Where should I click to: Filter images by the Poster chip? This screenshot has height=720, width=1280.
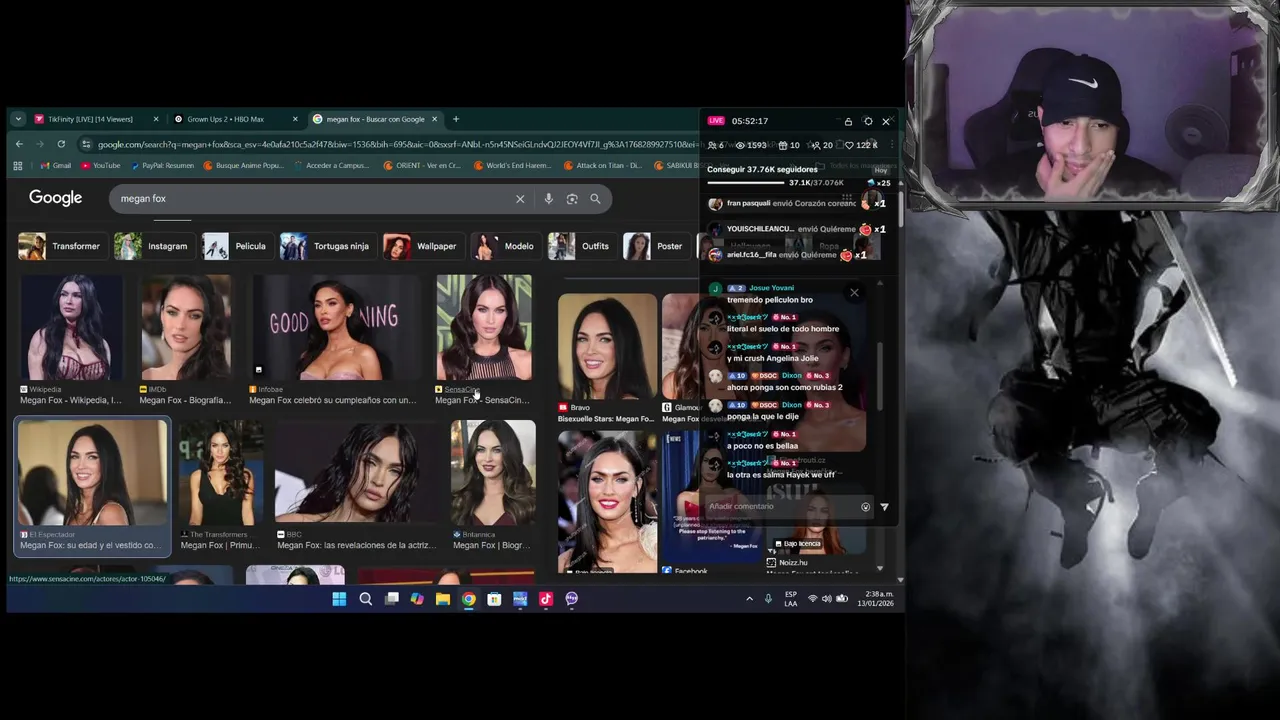[x=656, y=246]
